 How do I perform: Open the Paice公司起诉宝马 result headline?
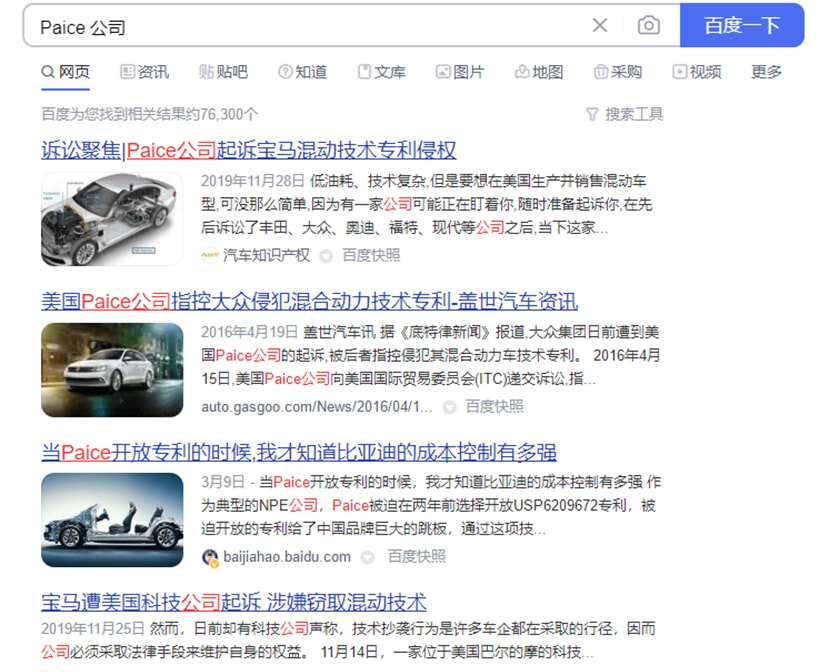pyautogui.click(x=248, y=151)
